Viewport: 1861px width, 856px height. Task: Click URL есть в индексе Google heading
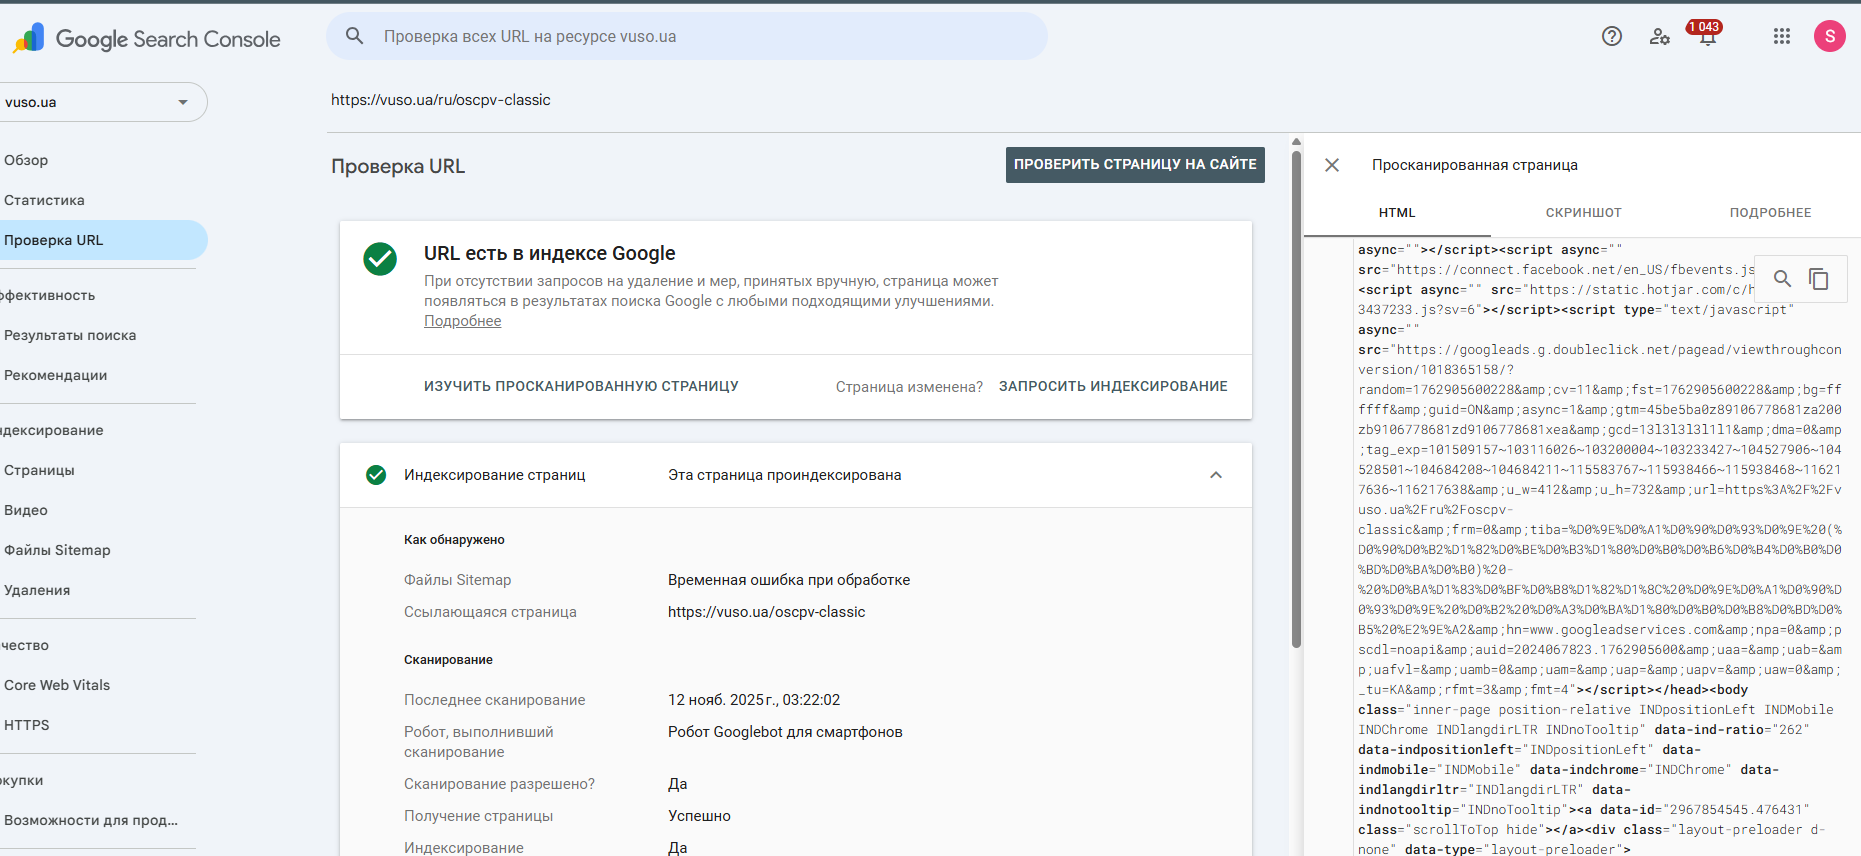(x=550, y=253)
